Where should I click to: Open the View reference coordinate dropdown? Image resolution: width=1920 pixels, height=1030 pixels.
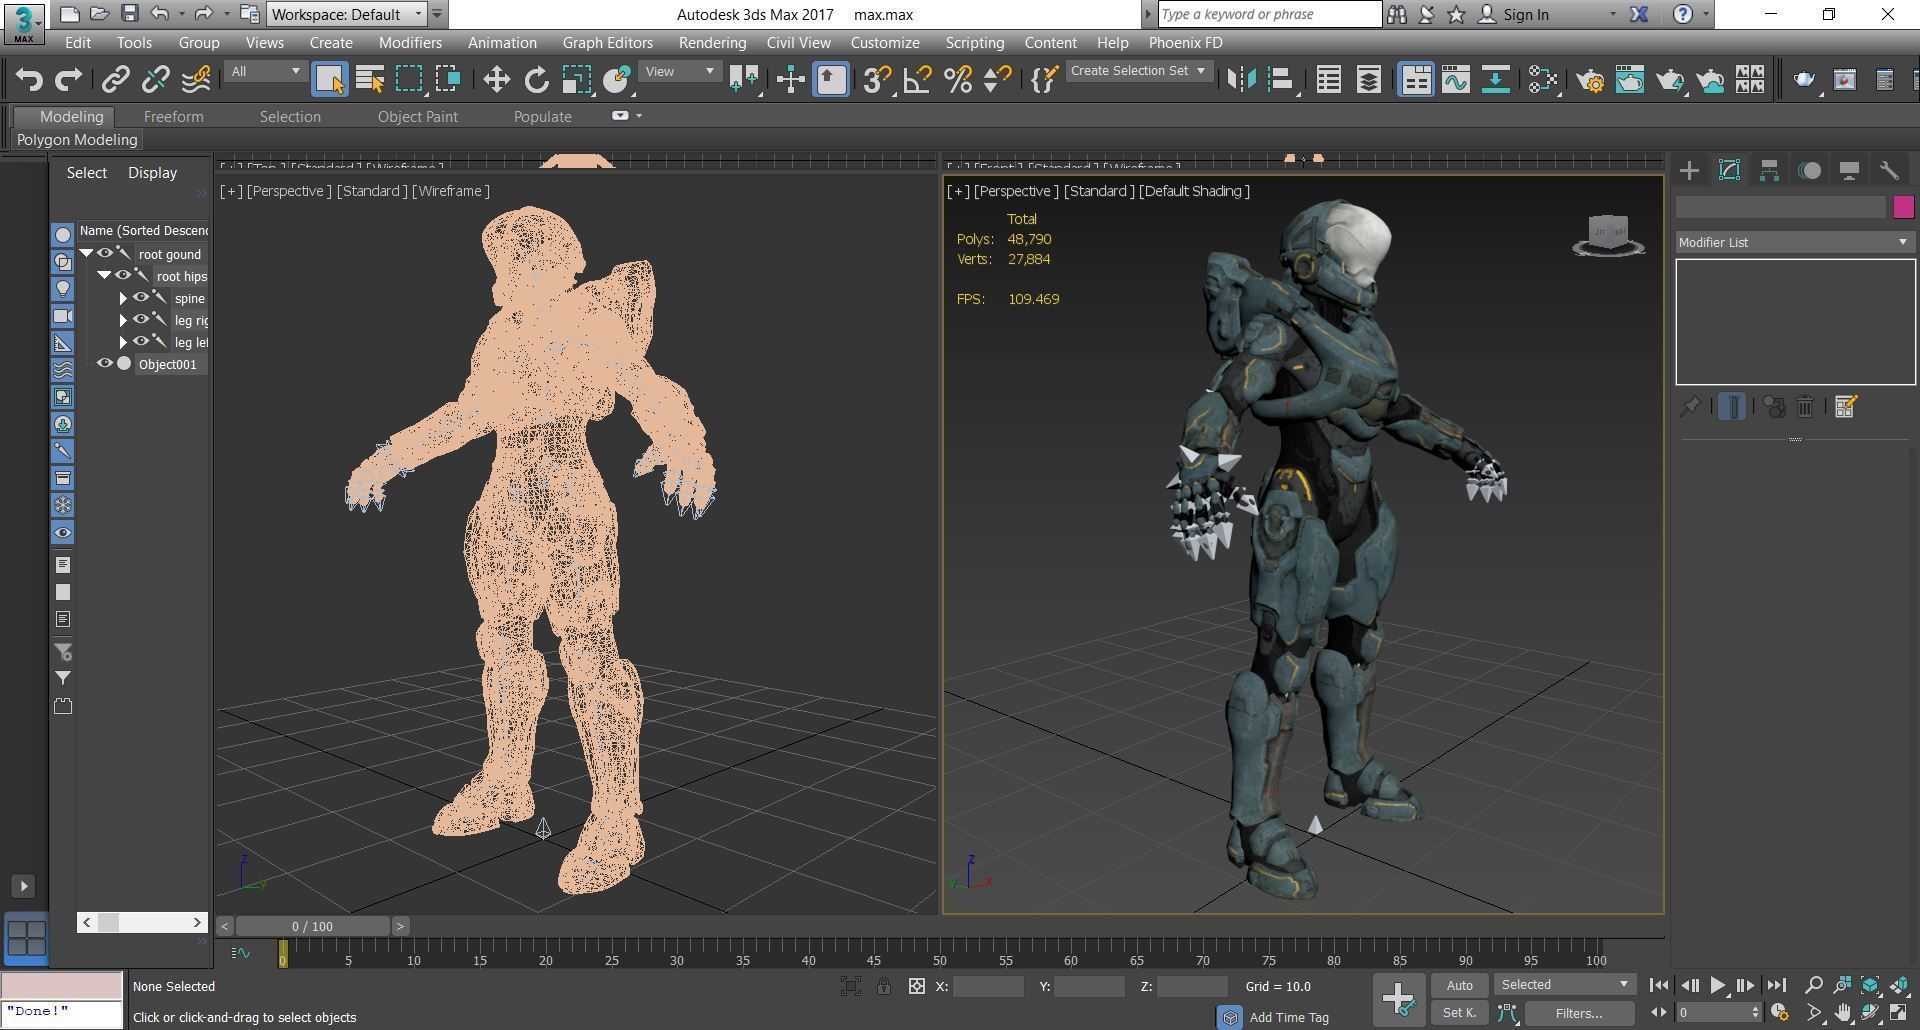[679, 72]
